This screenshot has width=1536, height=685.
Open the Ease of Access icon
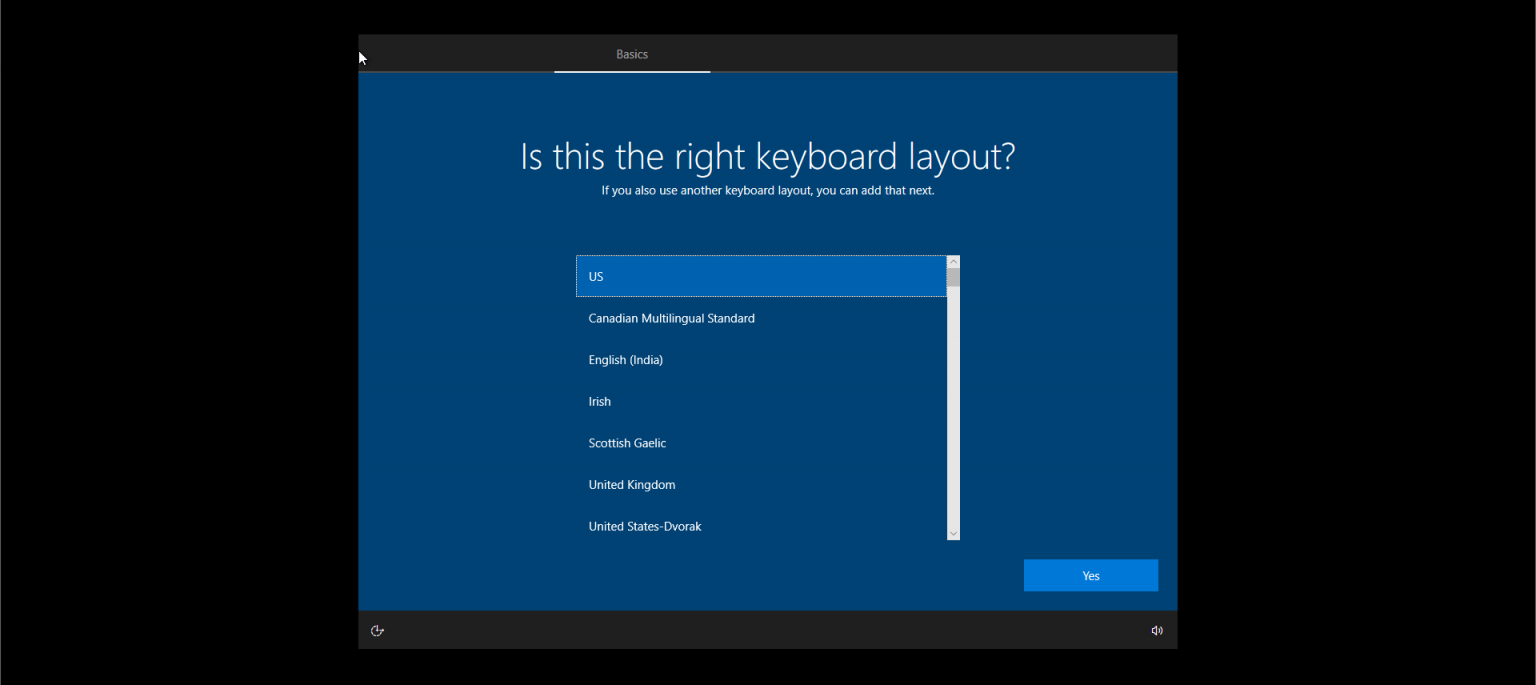coord(377,631)
